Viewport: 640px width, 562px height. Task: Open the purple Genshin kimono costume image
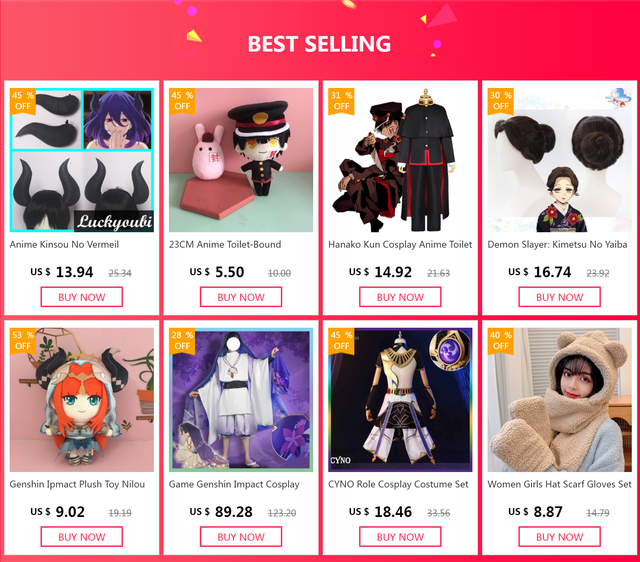click(241, 400)
